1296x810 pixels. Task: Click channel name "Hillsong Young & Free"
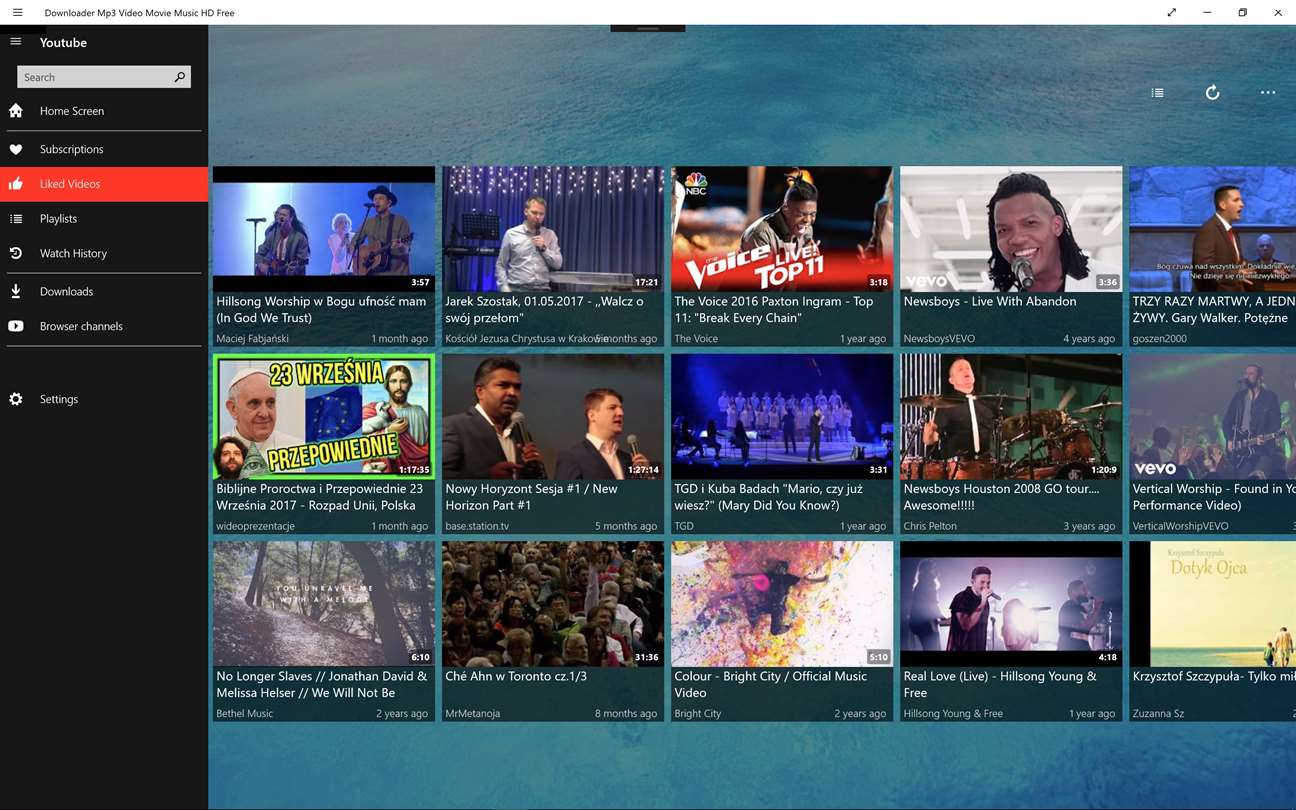953,714
